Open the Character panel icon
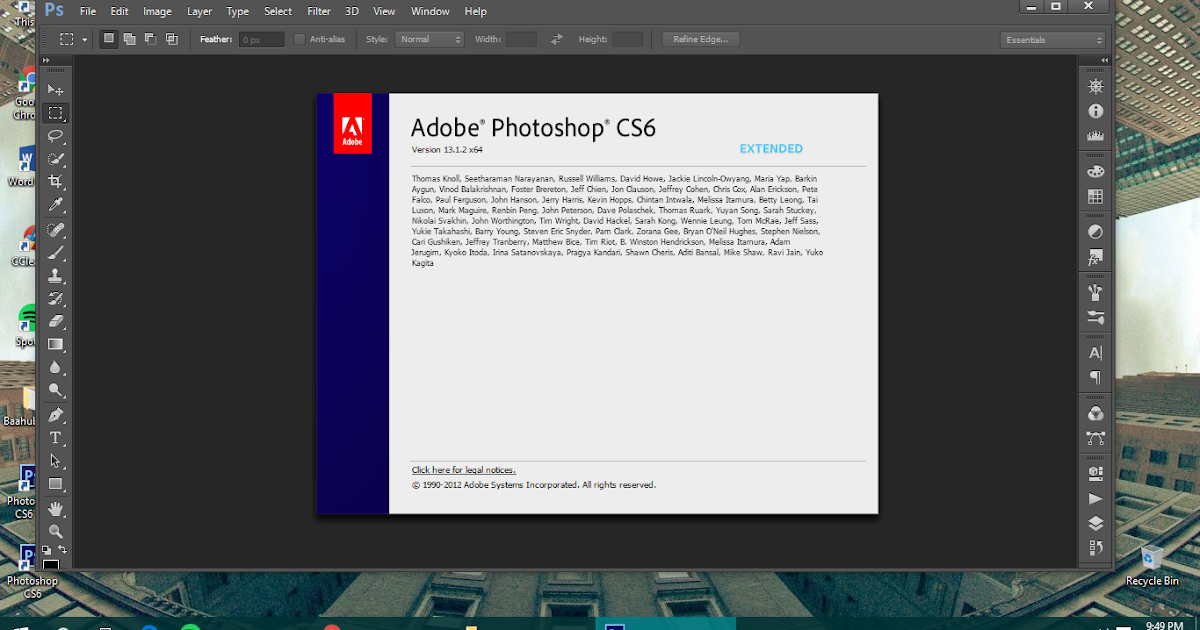 tap(1095, 353)
